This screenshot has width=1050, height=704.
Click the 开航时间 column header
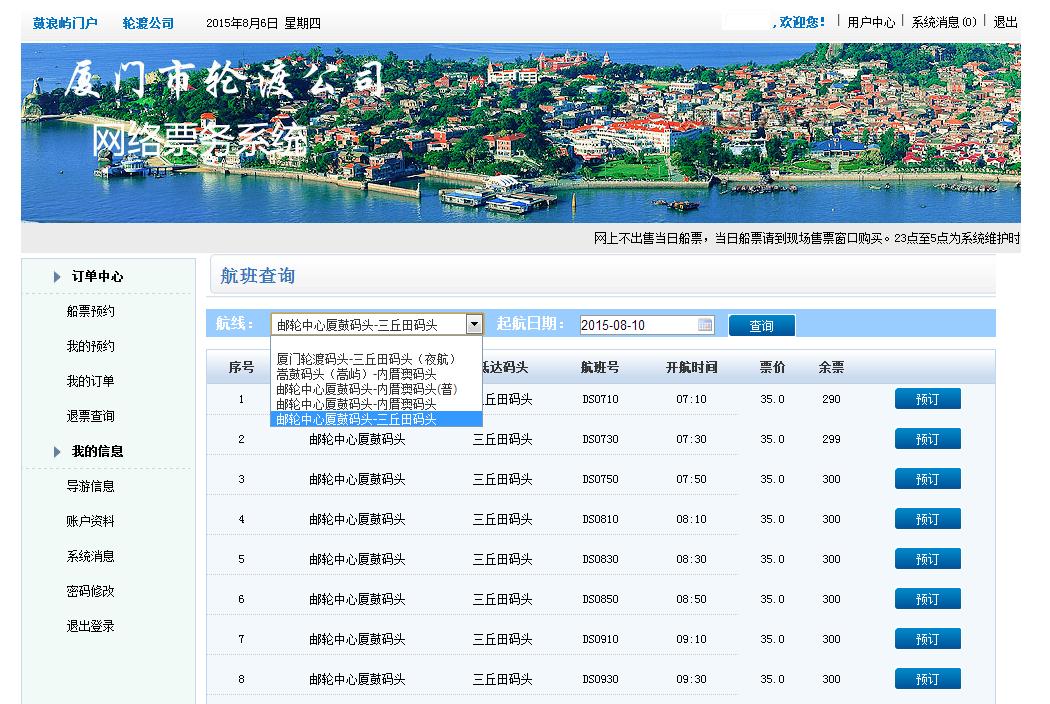click(691, 367)
